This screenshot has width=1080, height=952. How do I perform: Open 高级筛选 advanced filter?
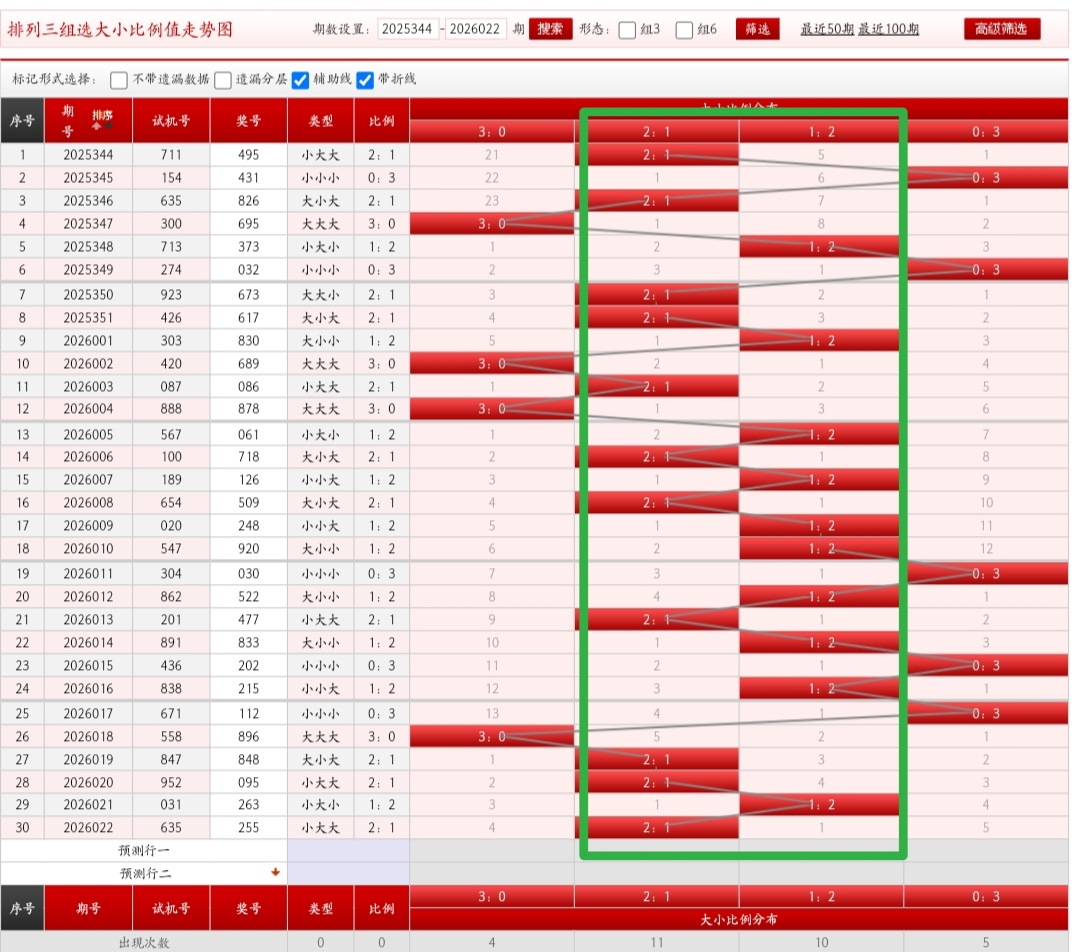(x=1001, y=29)
